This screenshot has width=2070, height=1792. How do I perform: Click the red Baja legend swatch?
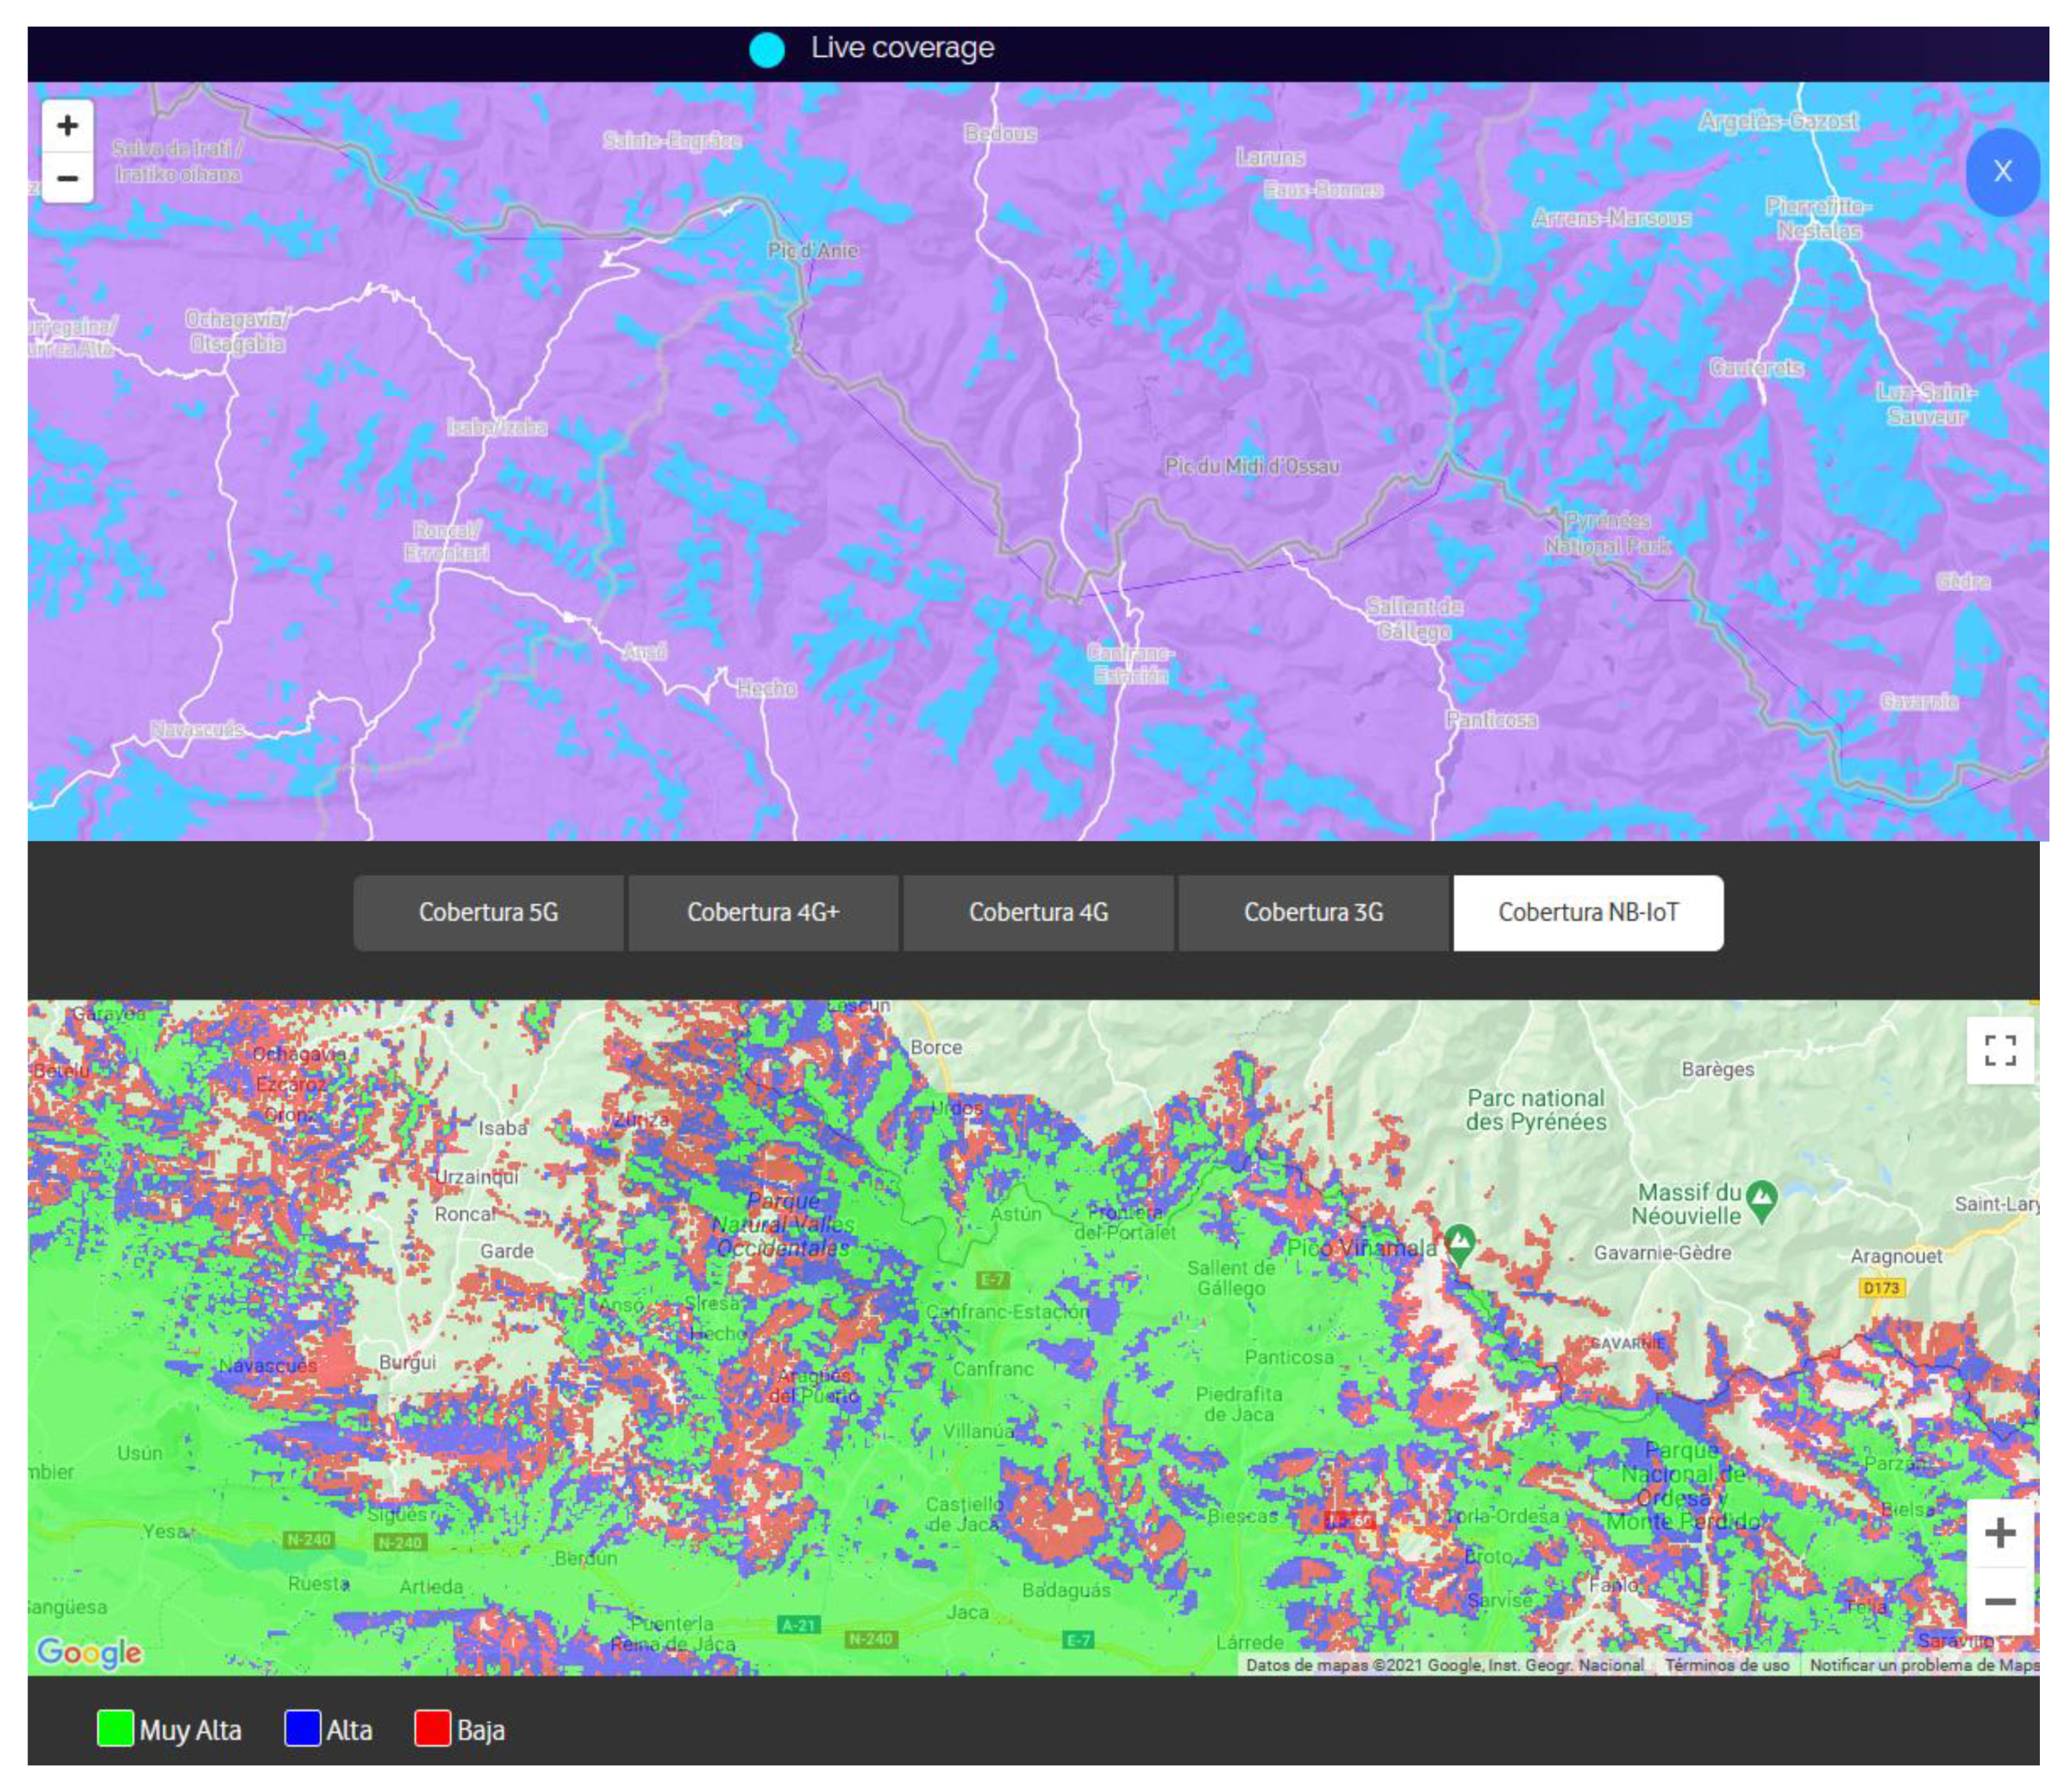(432, 1729)
